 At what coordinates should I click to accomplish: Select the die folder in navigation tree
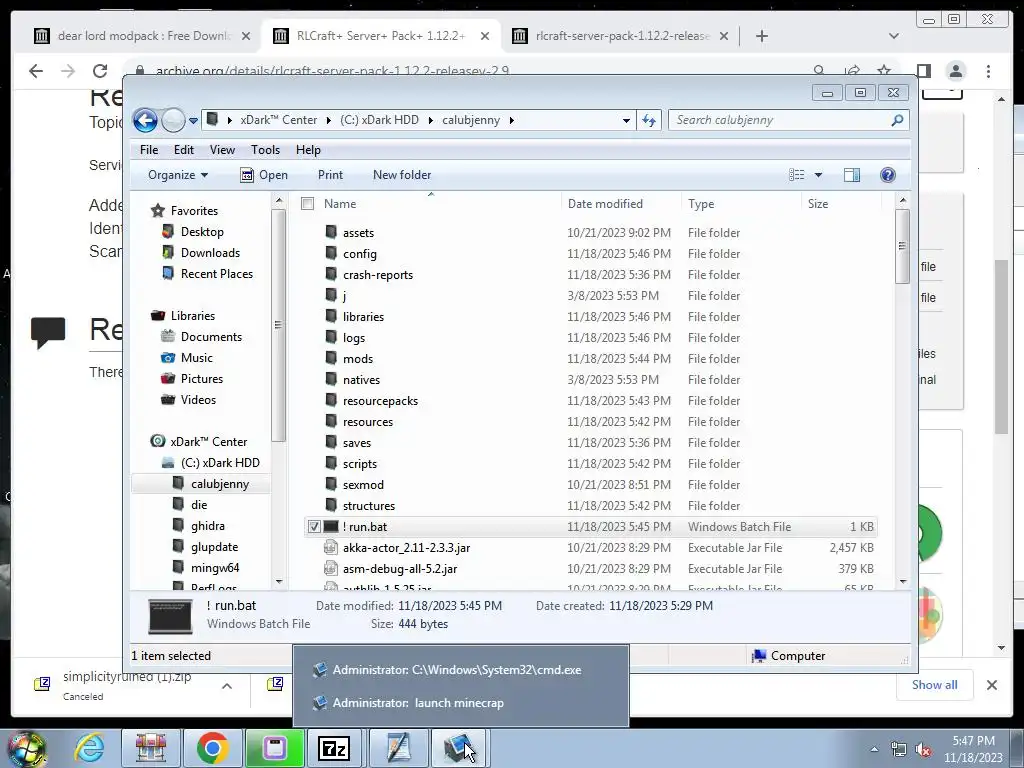click(199, 505)
